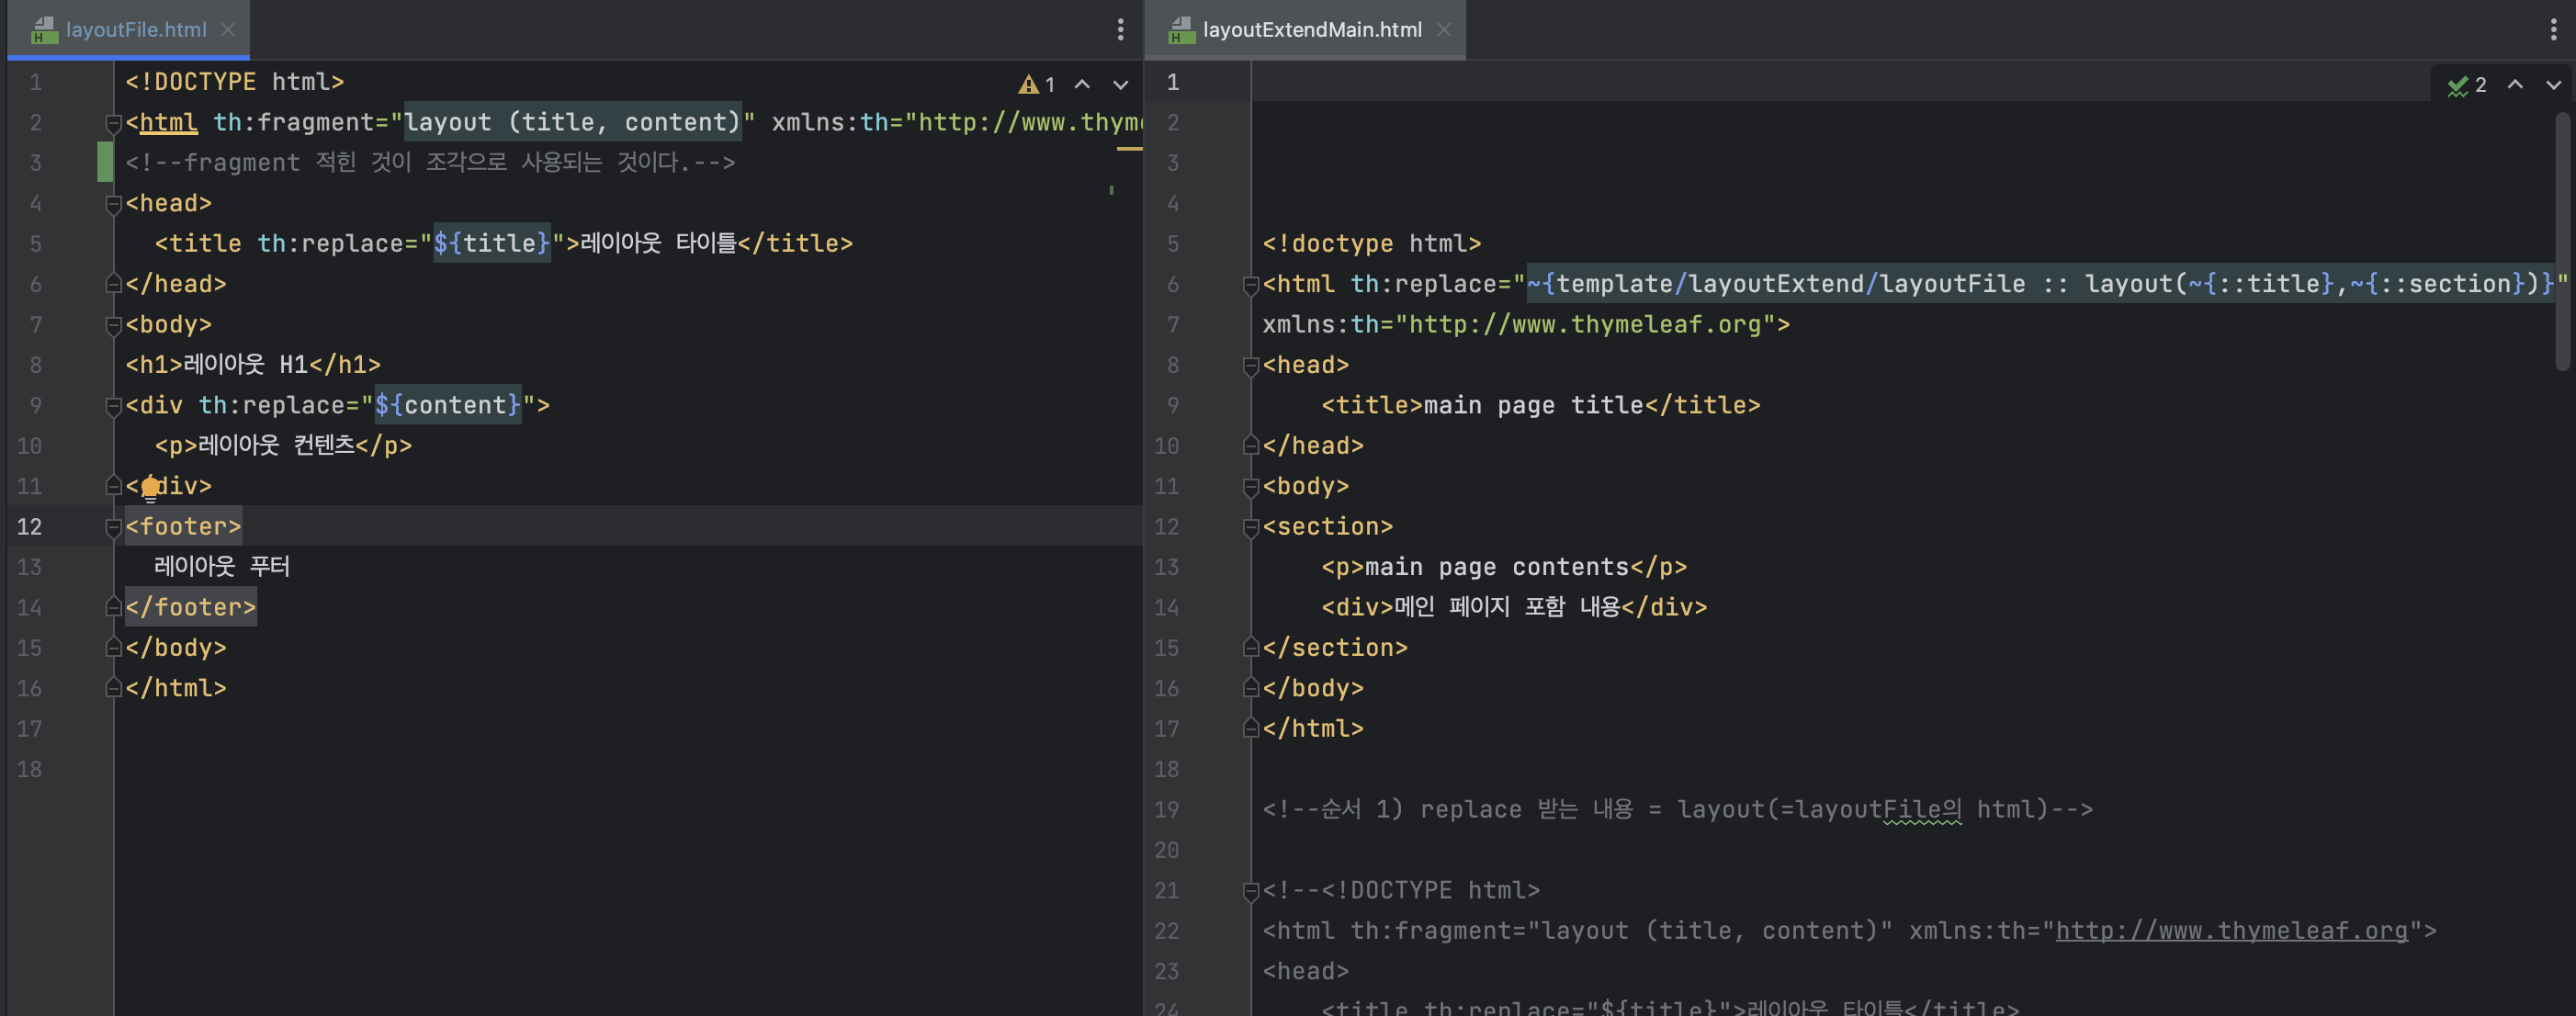Click line number 12 in the left gutter
Image resolution: width=2576 pixels, height=1016 pixels.
coord(30,527)
